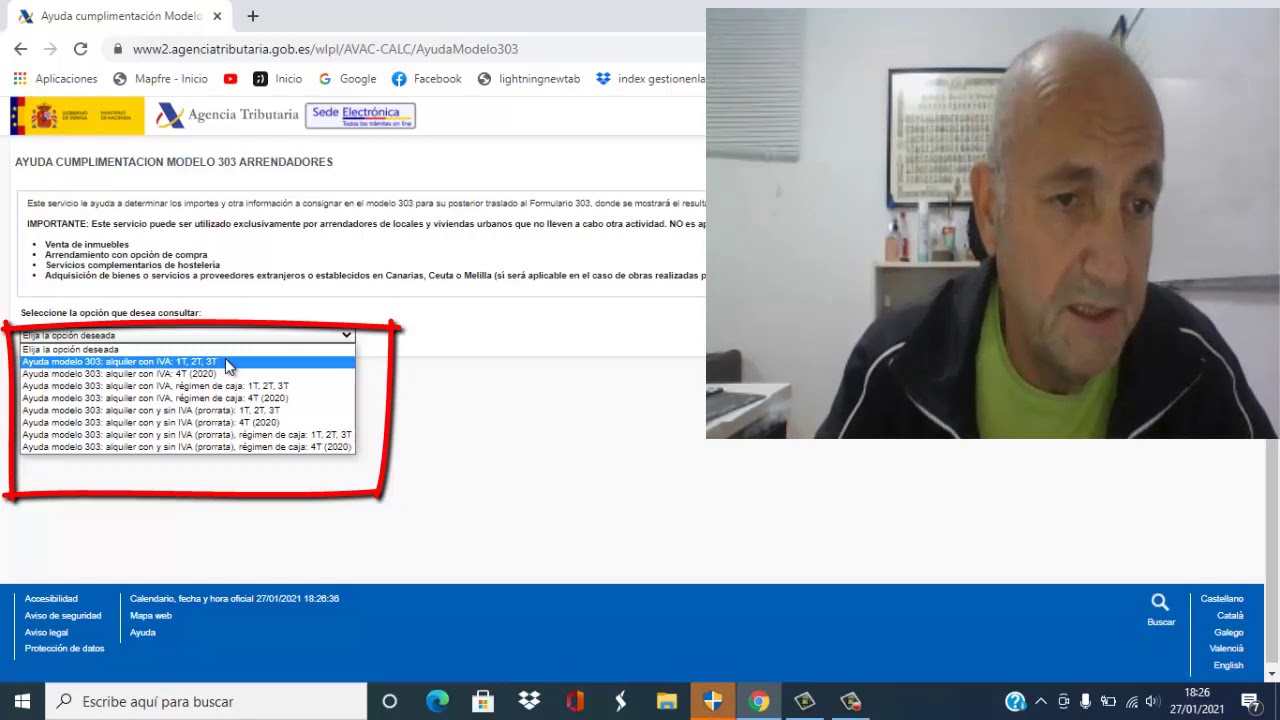The width and height of the screenshot is (1280, 720).
Task: Click the Windows search box
Action: click(x=200, y=701)
